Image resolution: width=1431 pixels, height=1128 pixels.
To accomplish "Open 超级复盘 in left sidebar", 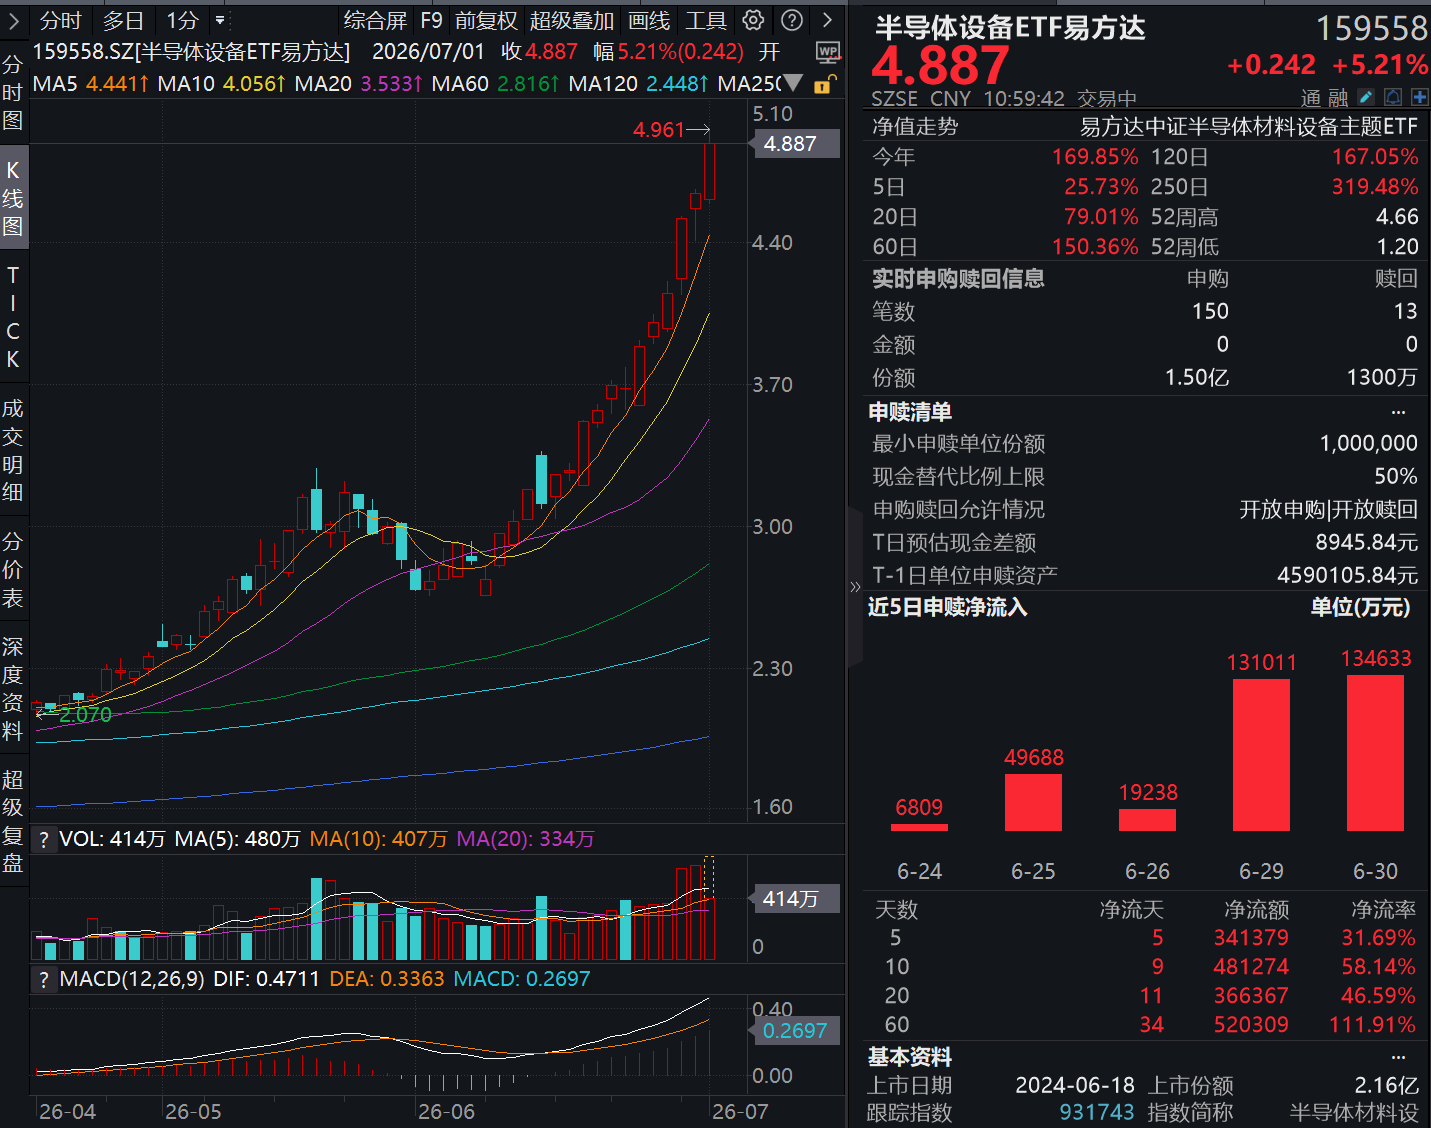I will pos(13,821).
